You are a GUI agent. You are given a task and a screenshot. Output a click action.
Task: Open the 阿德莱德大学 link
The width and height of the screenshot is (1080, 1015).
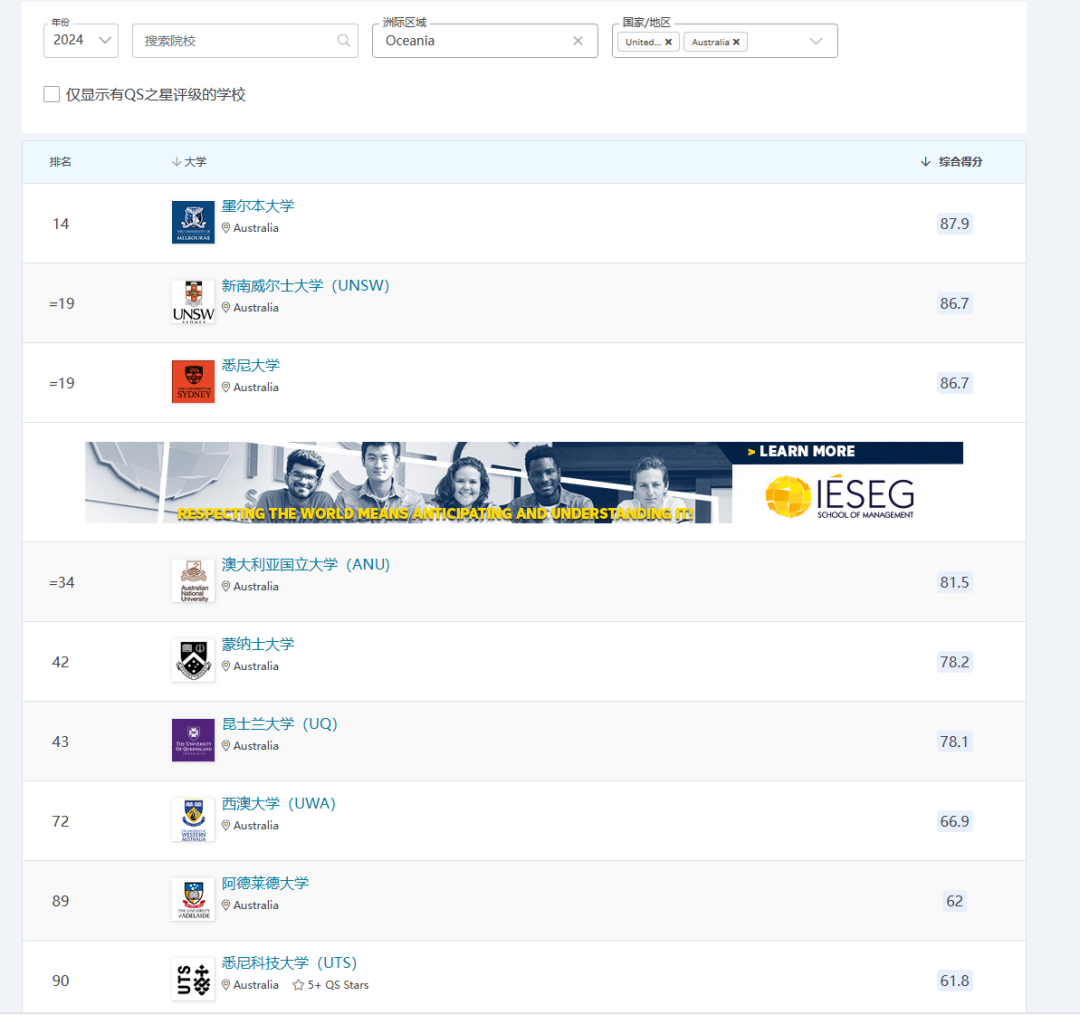tap(265, 883)
